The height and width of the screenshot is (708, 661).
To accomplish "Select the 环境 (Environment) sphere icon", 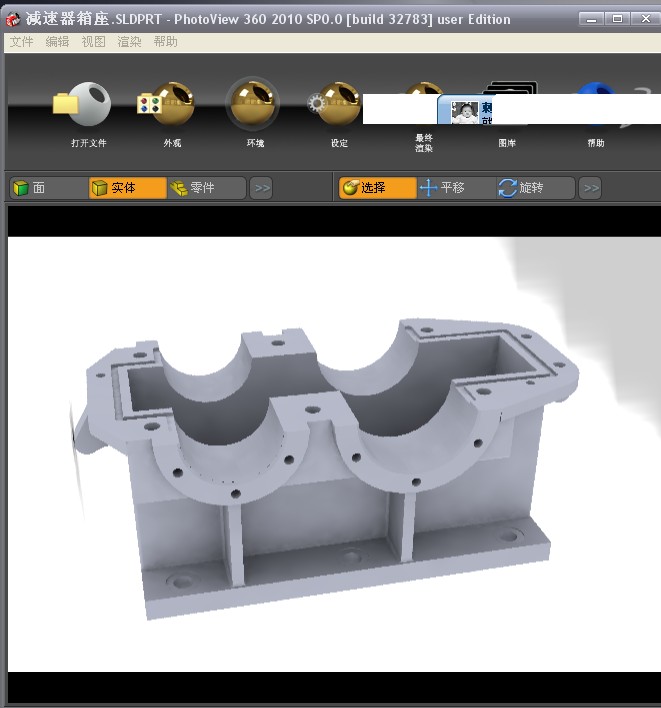I will [x=253, y=103].
